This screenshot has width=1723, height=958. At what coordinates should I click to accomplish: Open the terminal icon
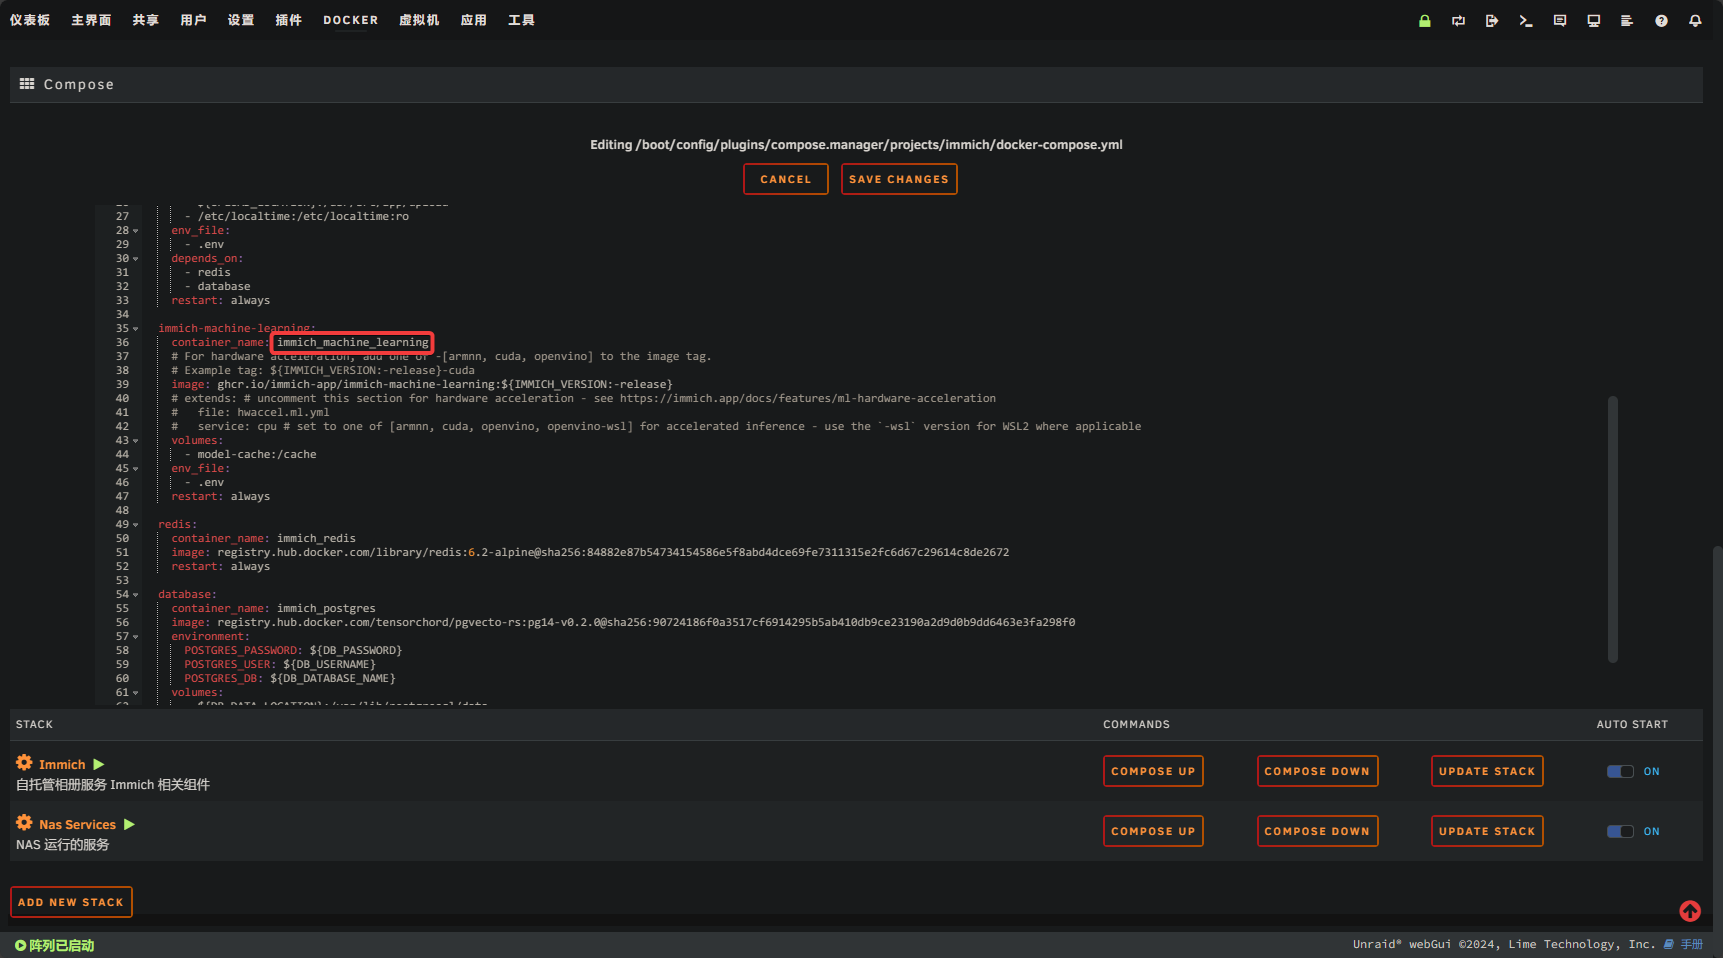click(x=1526, y=21)
